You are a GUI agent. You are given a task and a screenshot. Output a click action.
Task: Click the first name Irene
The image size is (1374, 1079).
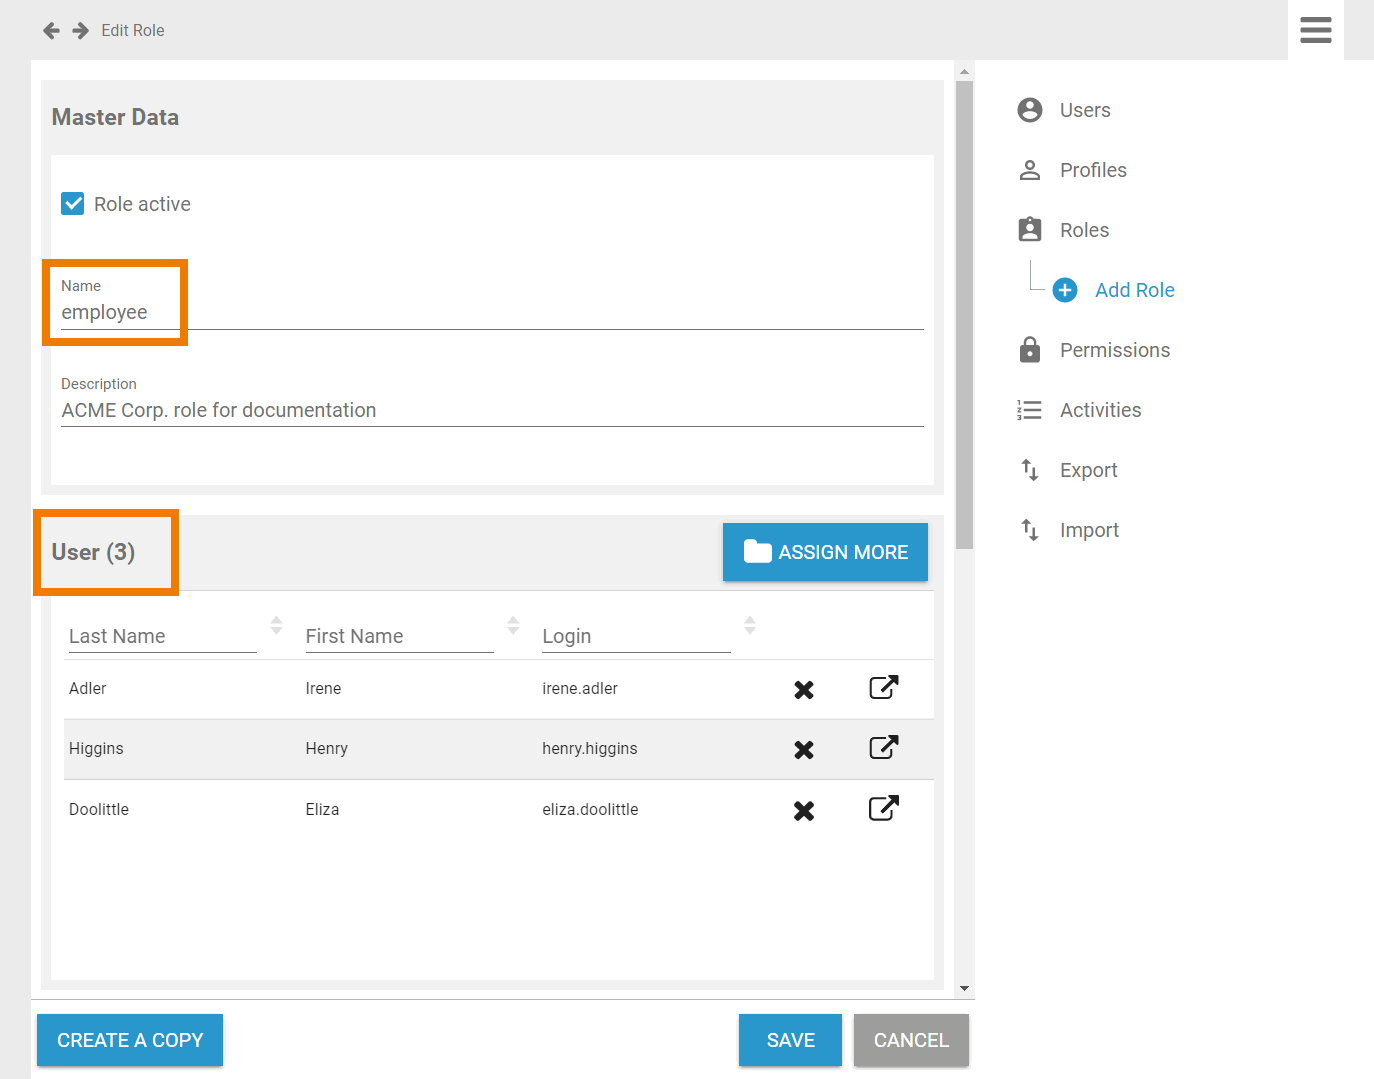(x=323, y=688)
